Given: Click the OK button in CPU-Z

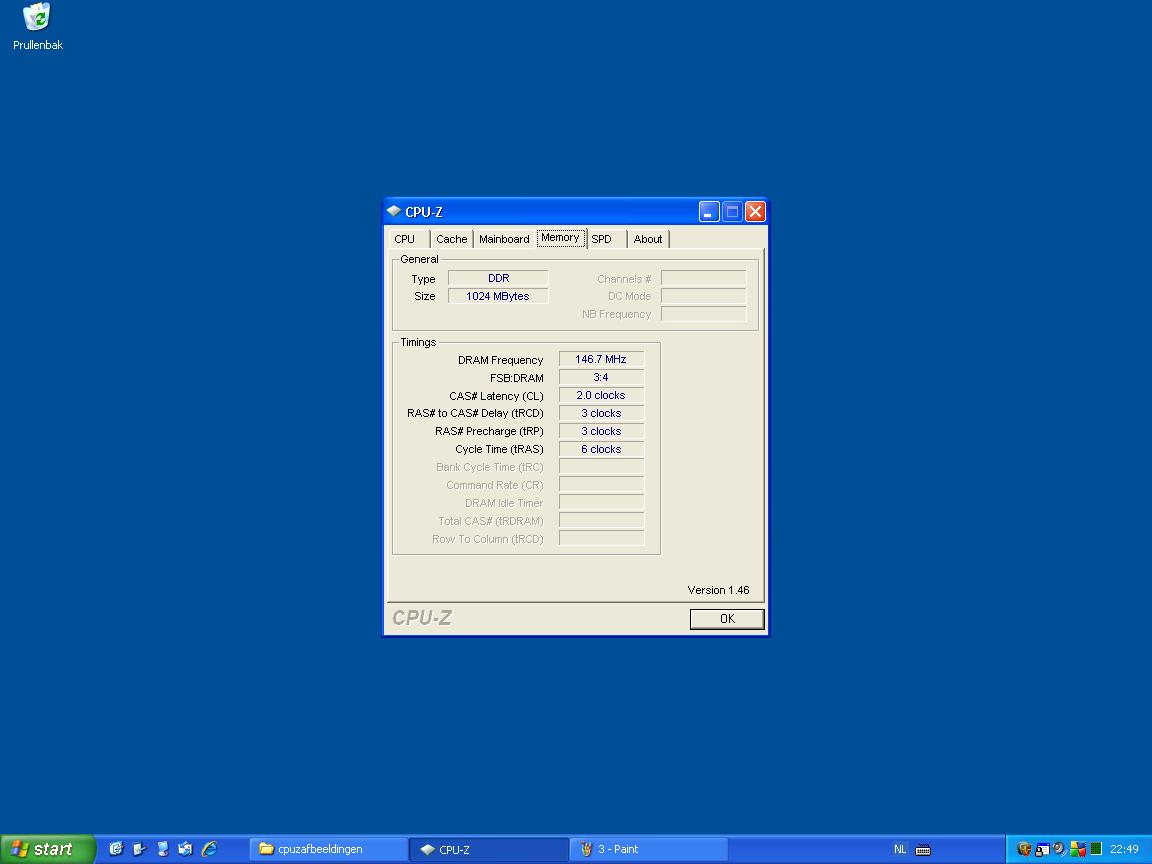Looking at the screenshot, I should pyautogui.click(x=727, y=619).
